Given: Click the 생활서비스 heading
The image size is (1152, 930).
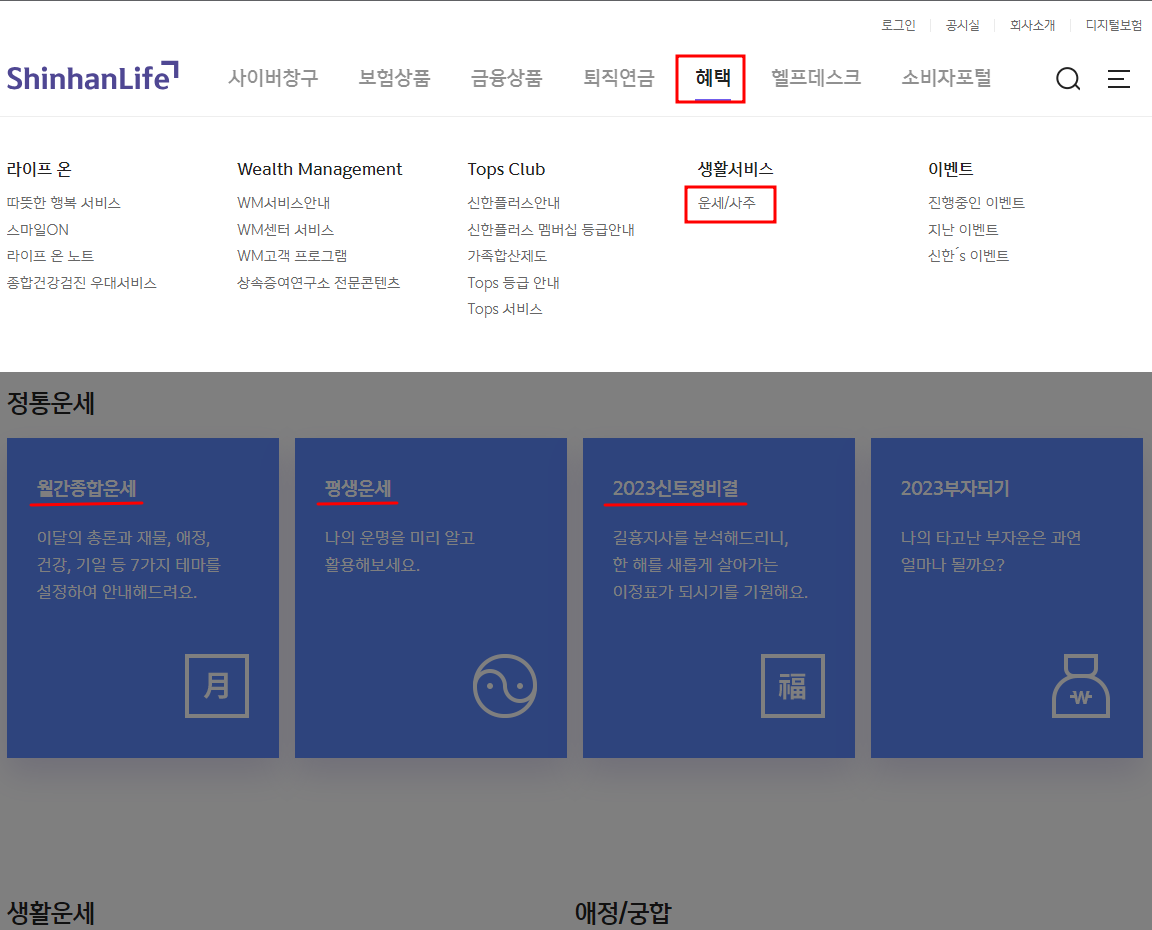Looking at the screenshot, I should coord(735,169).
